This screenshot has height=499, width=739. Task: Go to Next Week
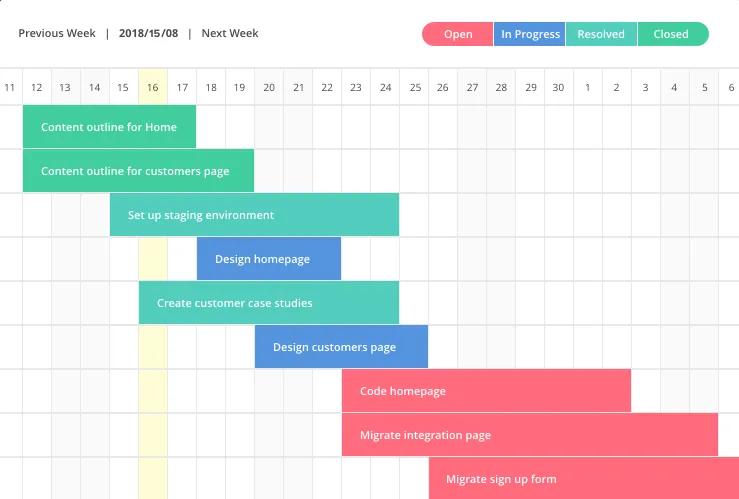[230, 33]
